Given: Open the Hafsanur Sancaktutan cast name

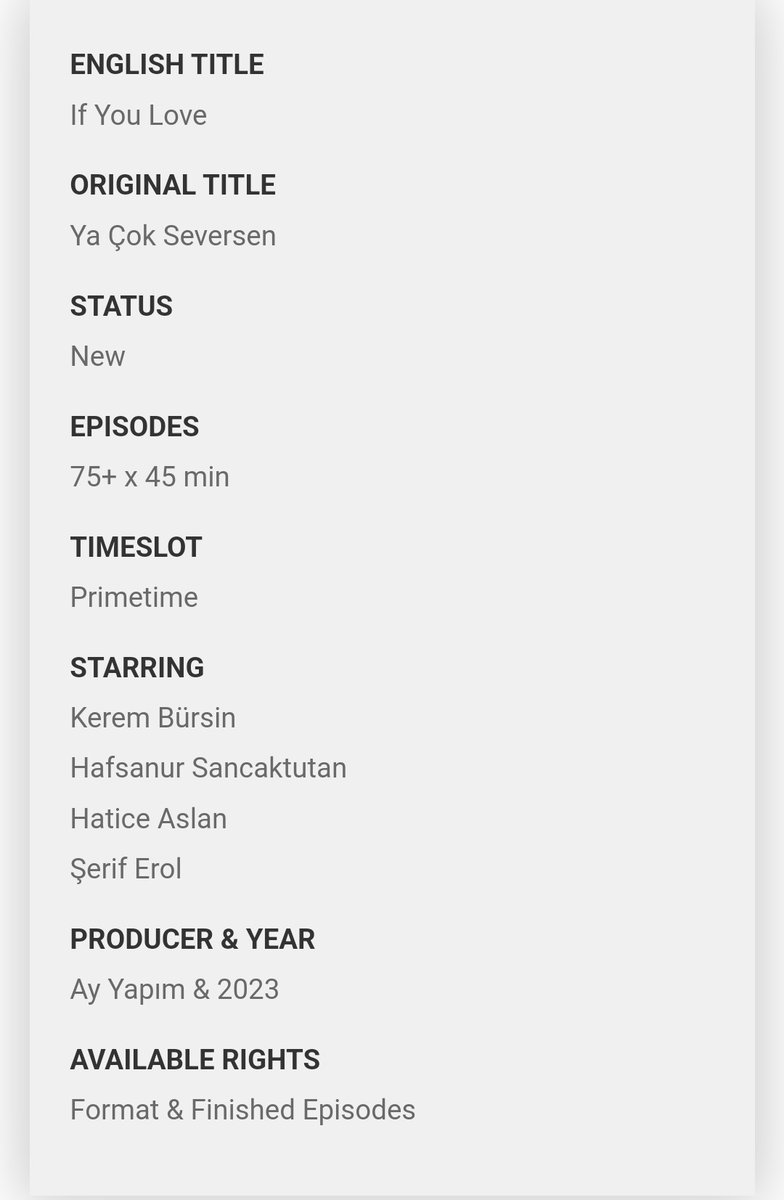Looking at the screenshot, I should coord(208,768).
